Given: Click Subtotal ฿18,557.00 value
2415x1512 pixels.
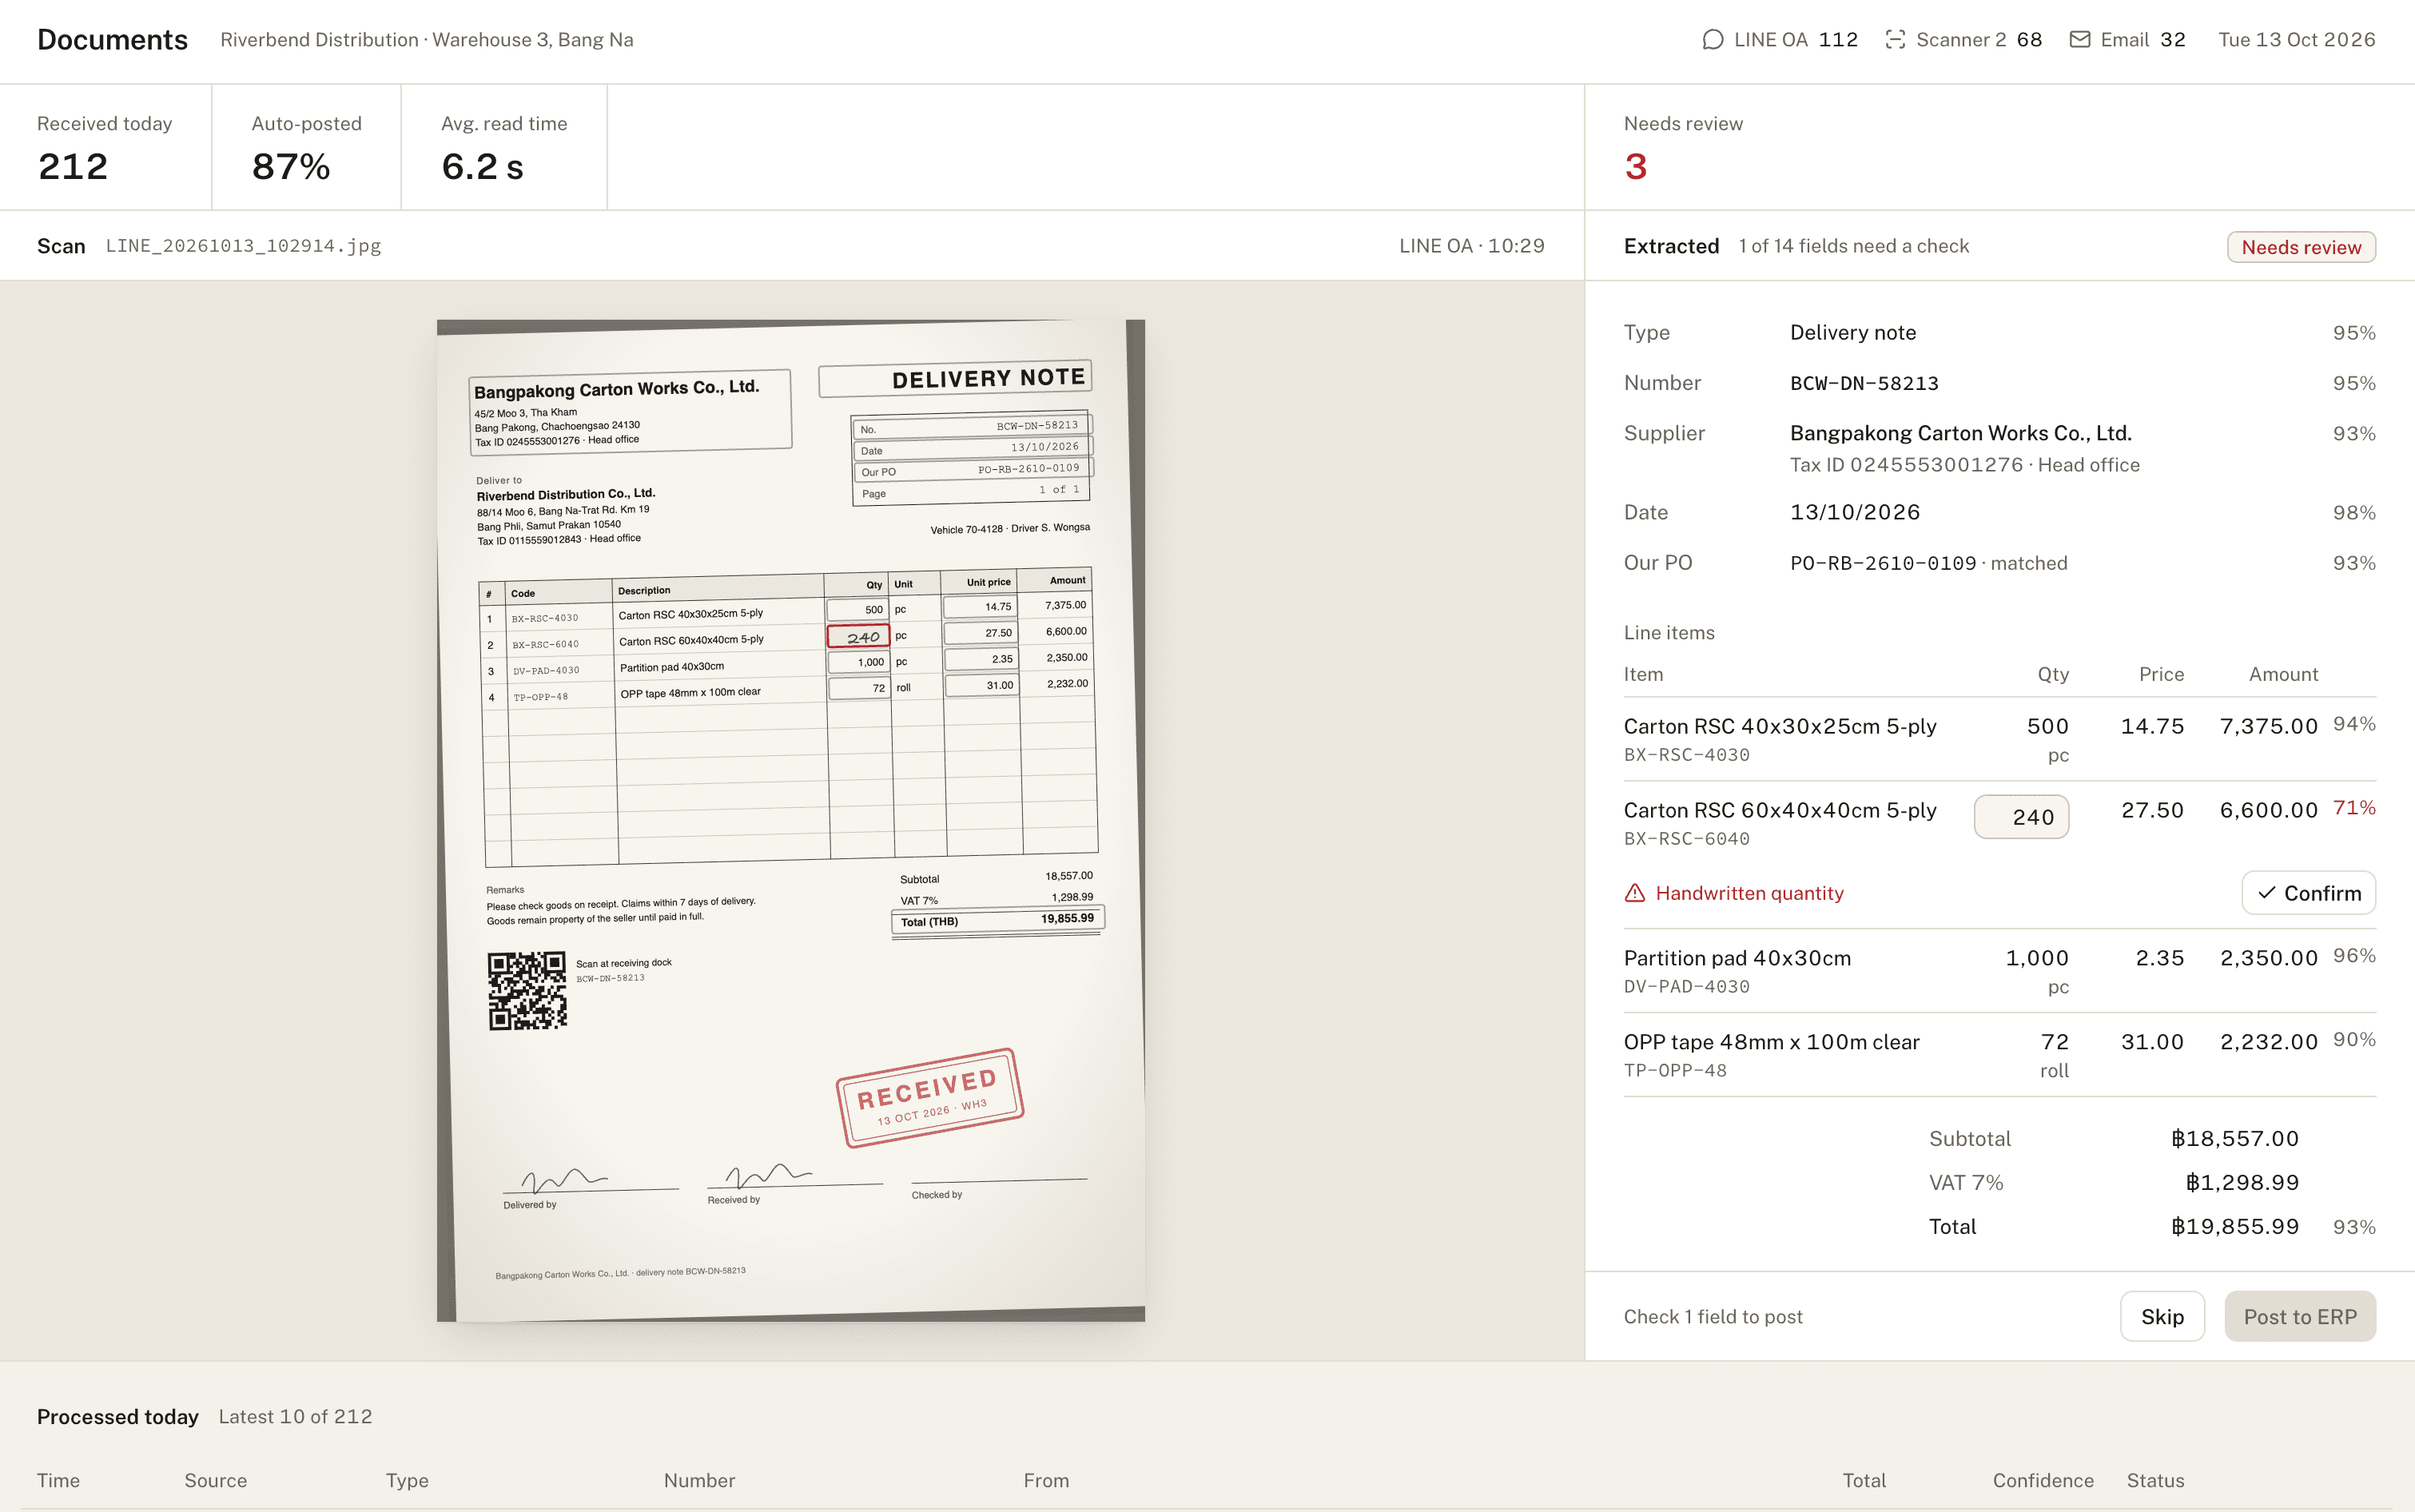Looking at the screenshot, I should point(2235,1139).
